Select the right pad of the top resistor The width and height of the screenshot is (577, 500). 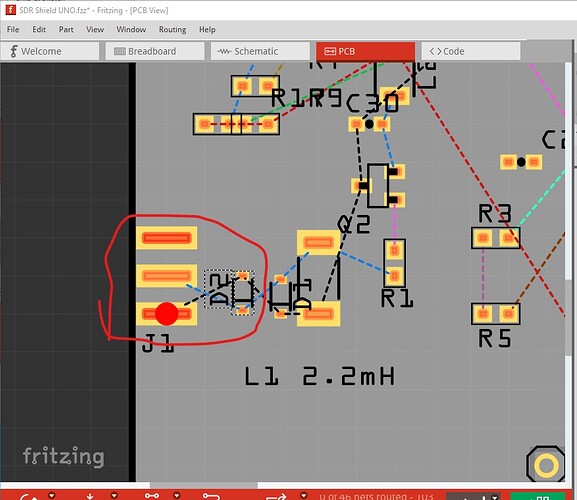coord(268,86)
